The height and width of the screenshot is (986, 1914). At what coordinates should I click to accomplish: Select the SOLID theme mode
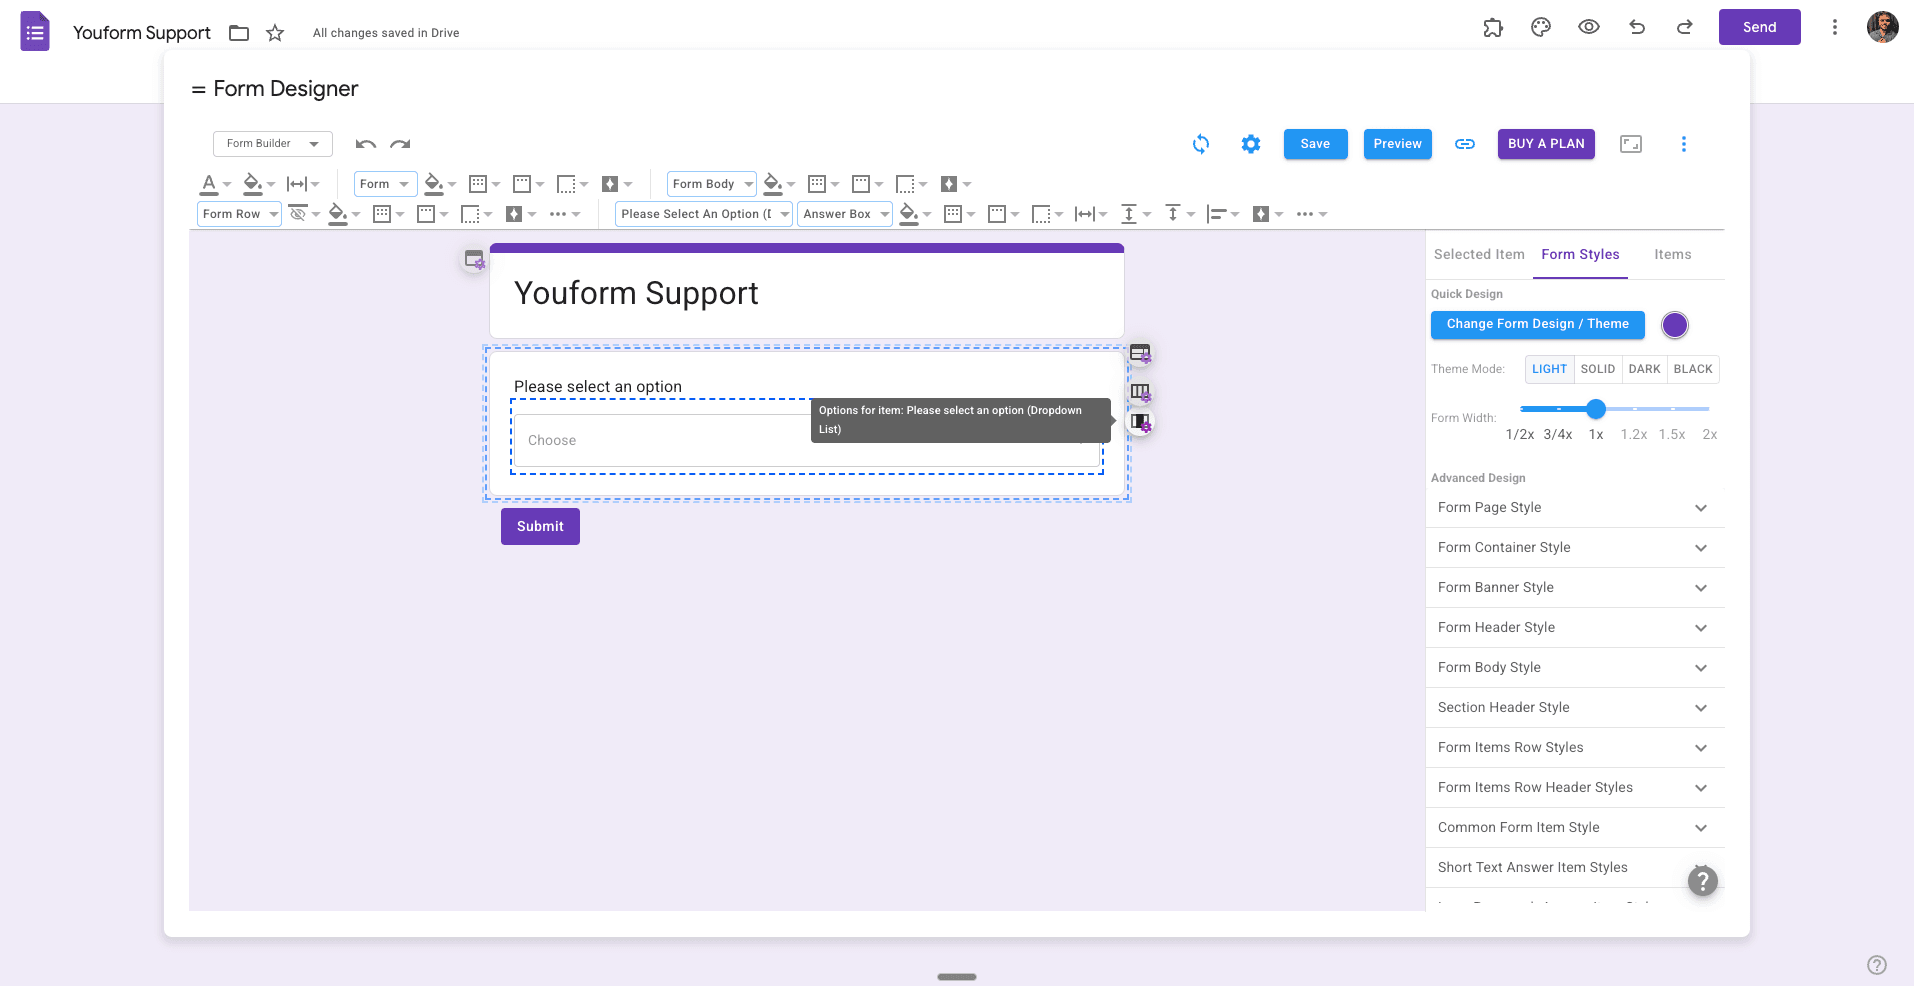(1597, 369)
